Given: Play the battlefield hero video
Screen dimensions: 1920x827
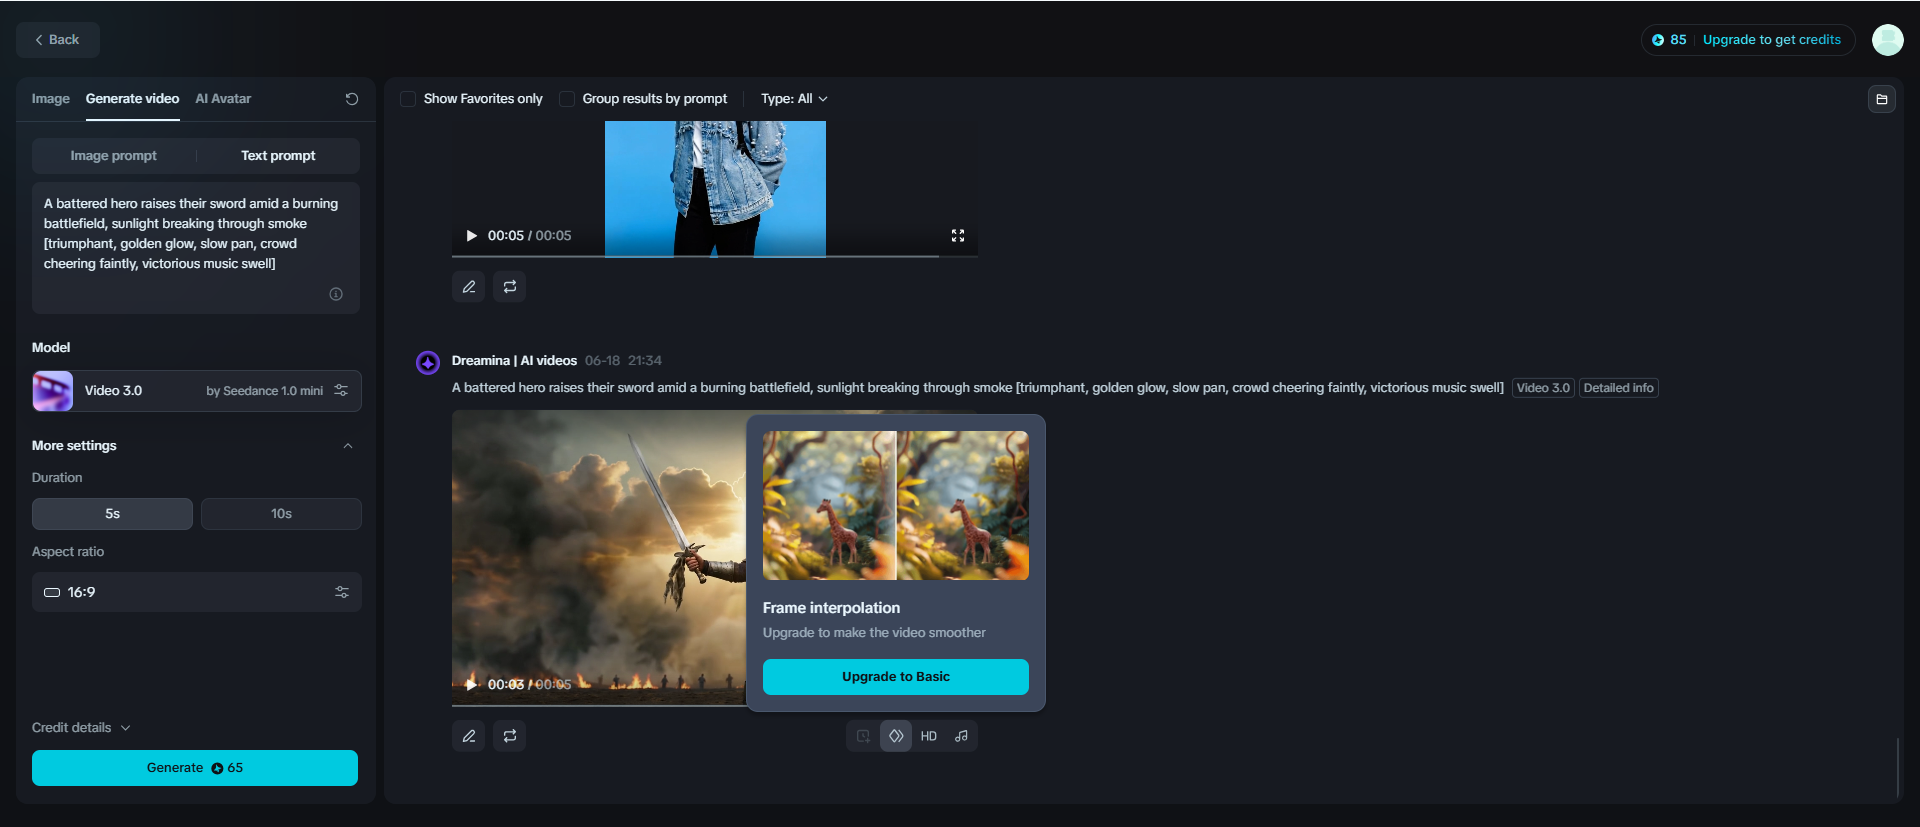Looking at the screenshot, I should pos(471,684).
